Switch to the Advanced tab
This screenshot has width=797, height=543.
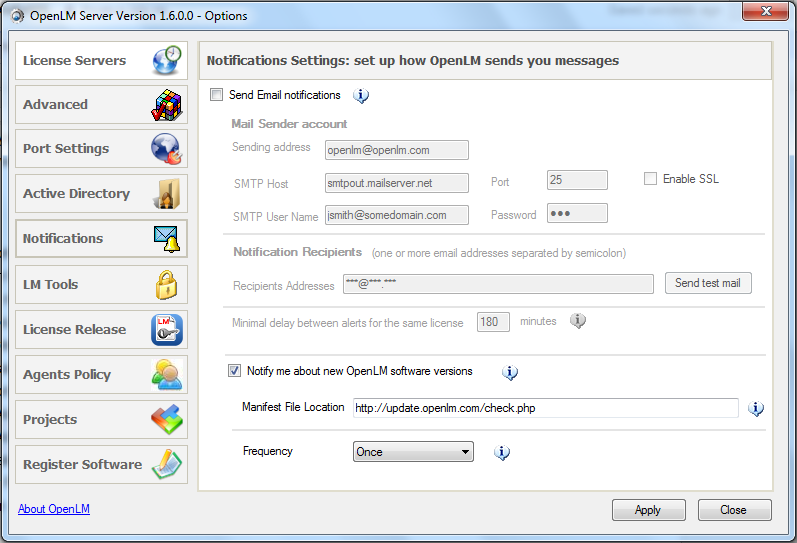102,105
